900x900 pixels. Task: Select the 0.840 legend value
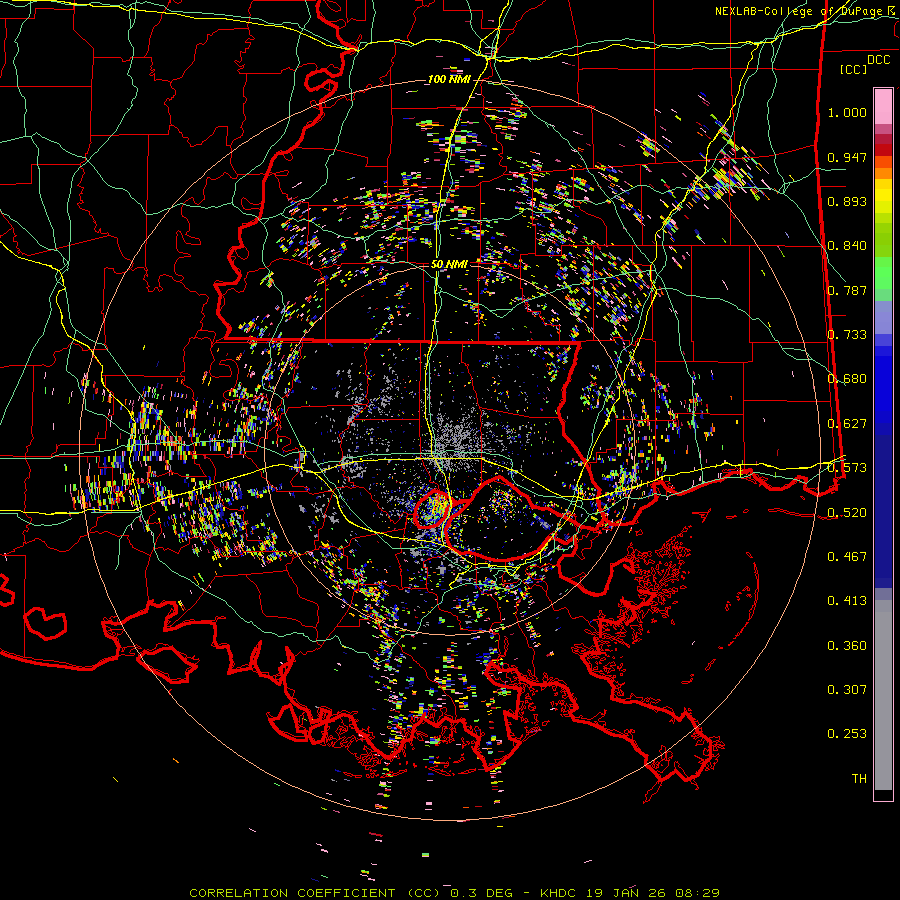847,246
